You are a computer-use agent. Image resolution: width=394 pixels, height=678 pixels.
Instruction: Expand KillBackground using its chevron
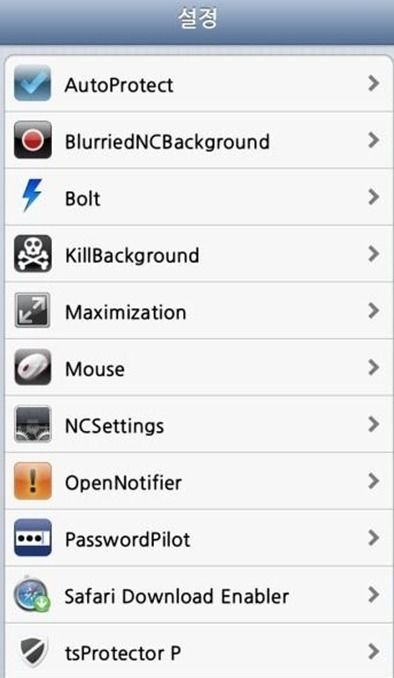coord(374,254)
